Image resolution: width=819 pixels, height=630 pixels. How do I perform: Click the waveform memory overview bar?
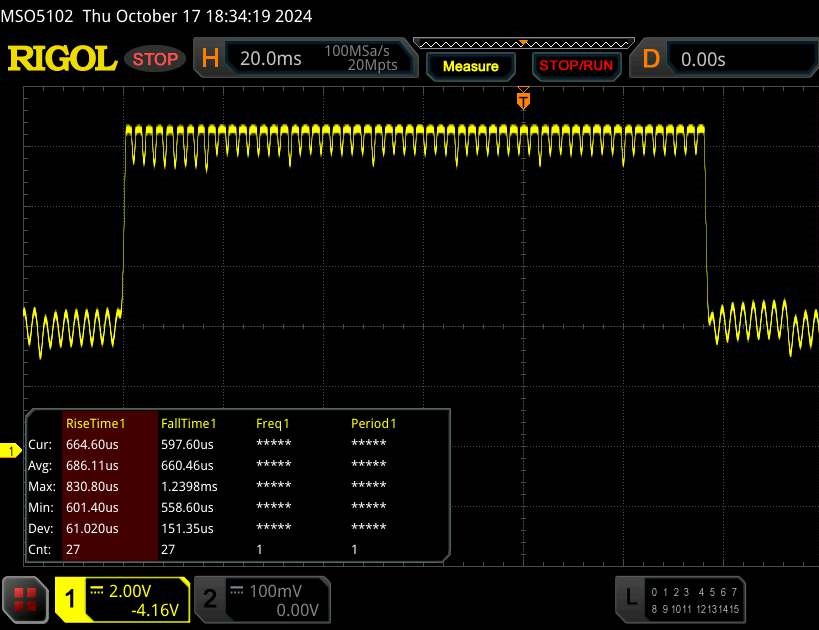point(522,44)
